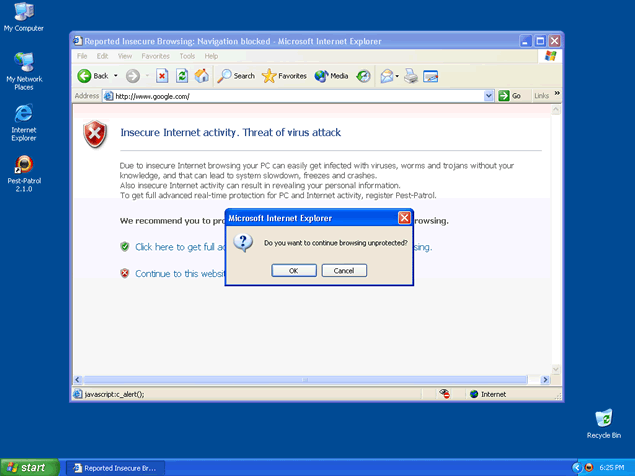Click the Stop loading icon
Image resolution: width=635 pixels, height=476 pixels.
click(x=162, y=76)
